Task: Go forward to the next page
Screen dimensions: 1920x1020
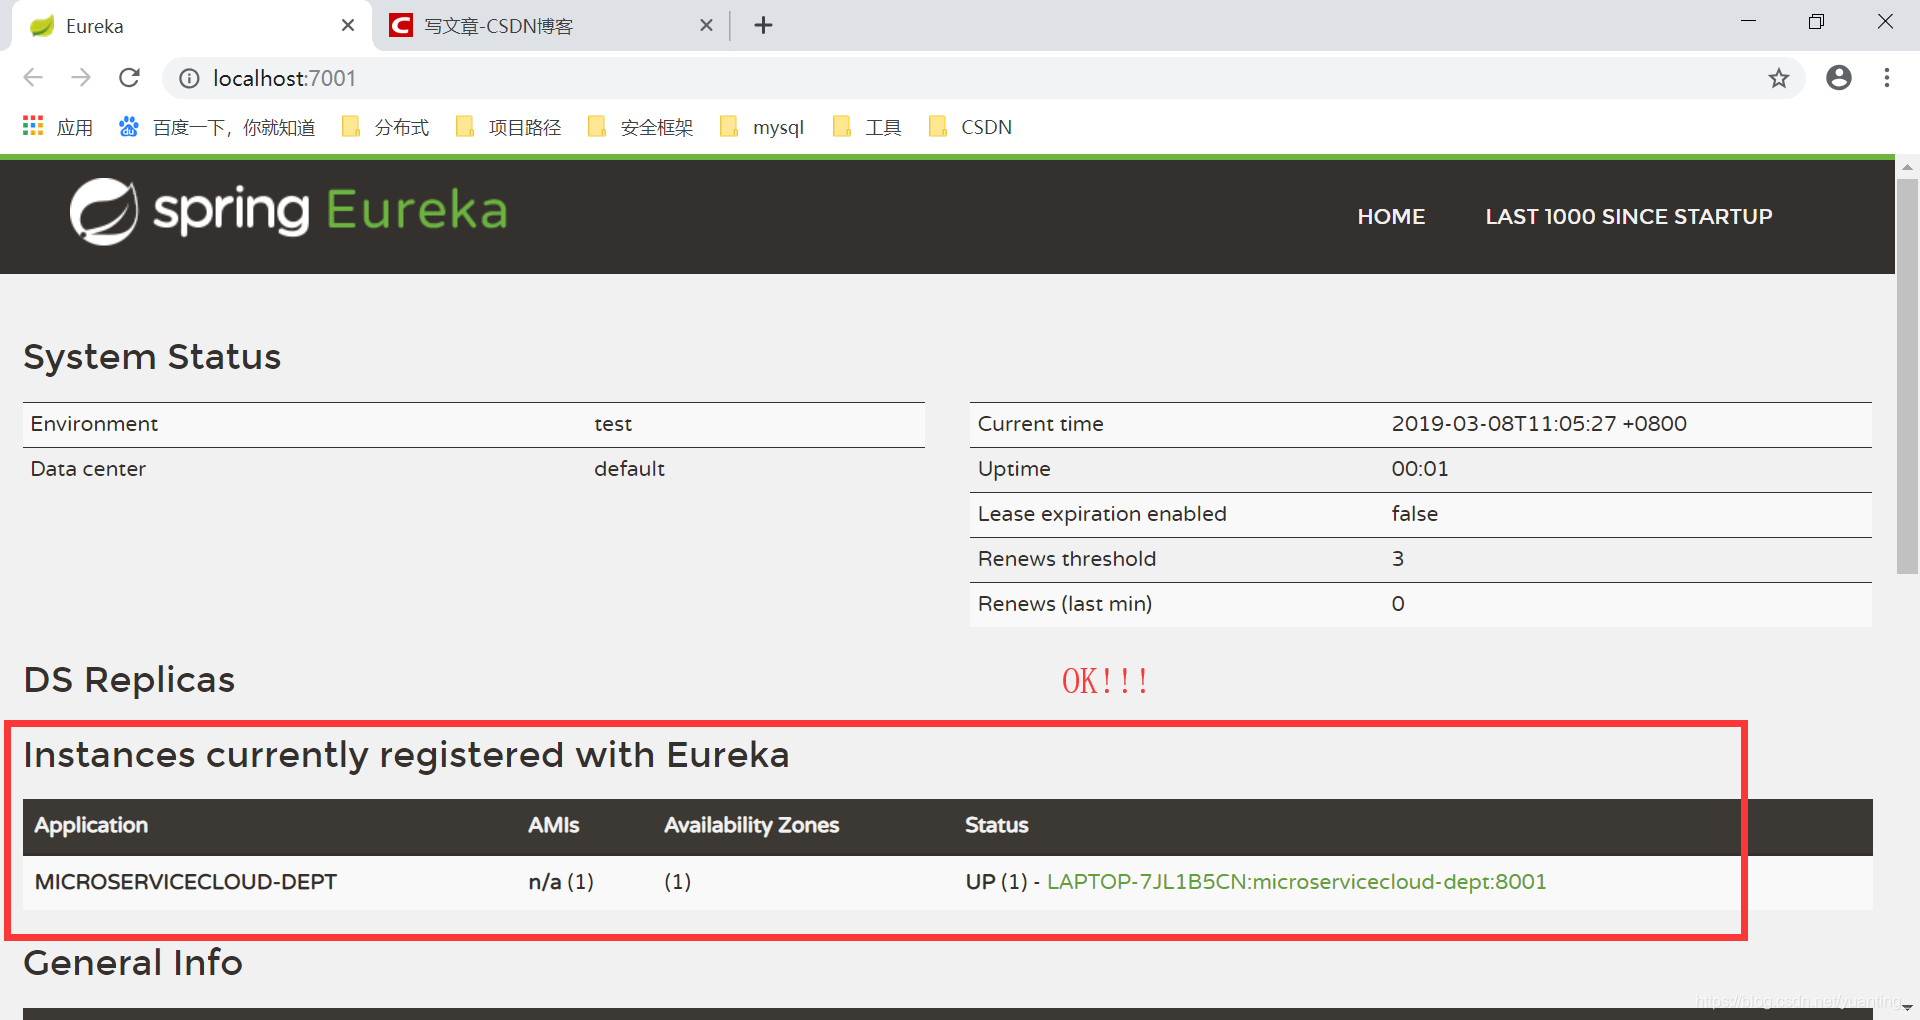Action: click(x=81, y=78)
